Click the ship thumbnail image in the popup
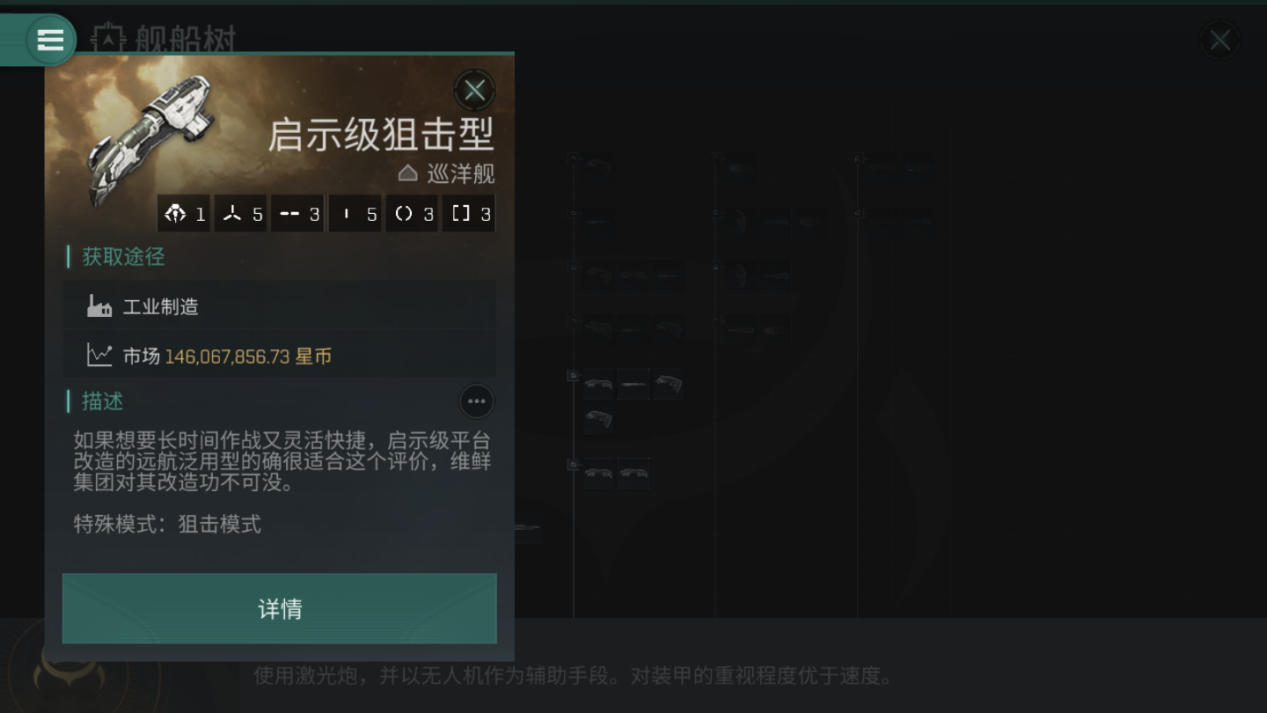Screen dimensions: 1267x713 pyautogui.click(x=150, y=140)
